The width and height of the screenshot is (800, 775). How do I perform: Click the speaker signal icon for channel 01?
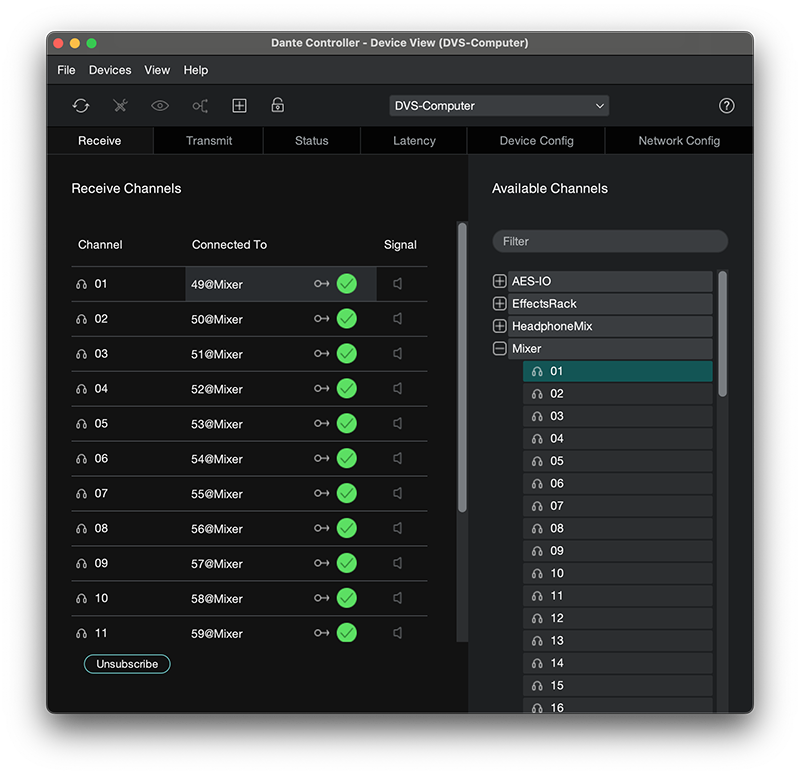398,284
